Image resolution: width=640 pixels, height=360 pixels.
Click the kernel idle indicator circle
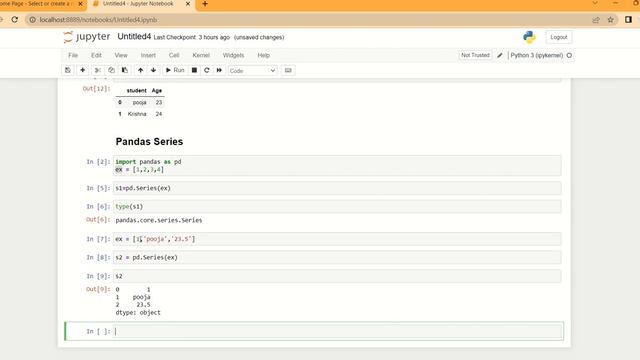tap(569, 55)
